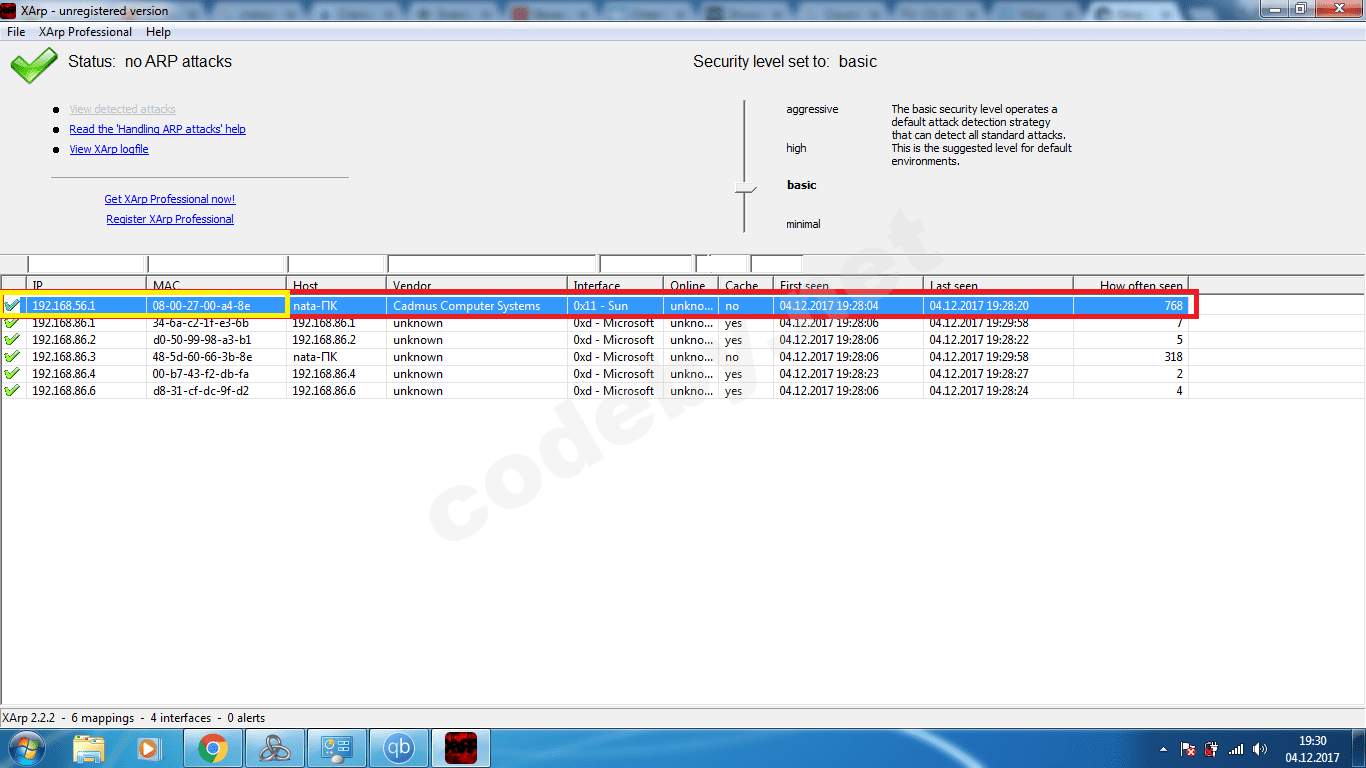
Task: Sort the table by IP column header
Action: pos(87,285)
